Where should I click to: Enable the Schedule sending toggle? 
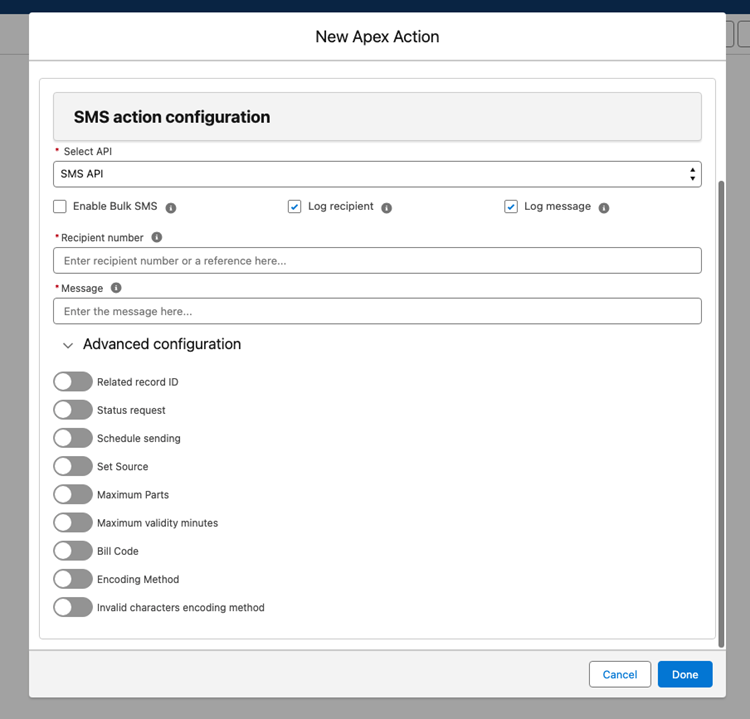point(72,438)
